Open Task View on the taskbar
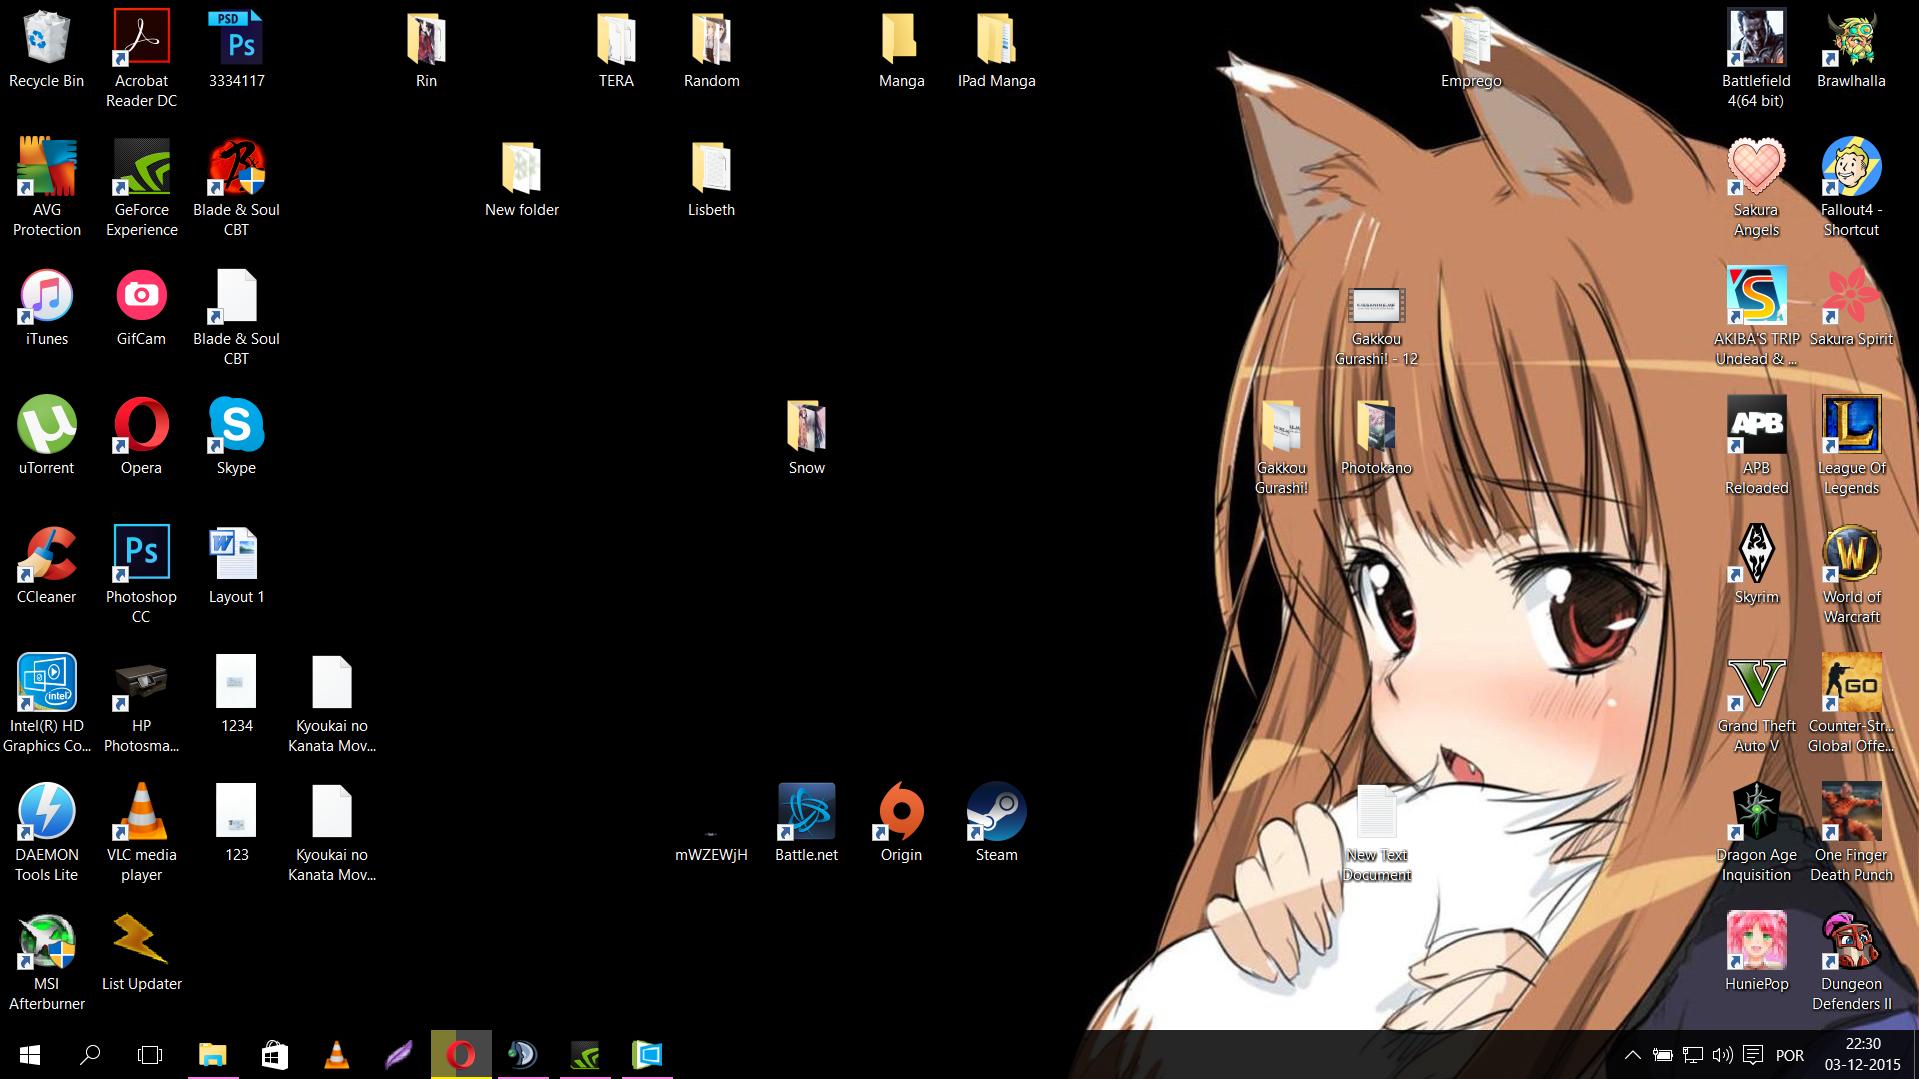The image size is (1919, 1079). 150,1055
